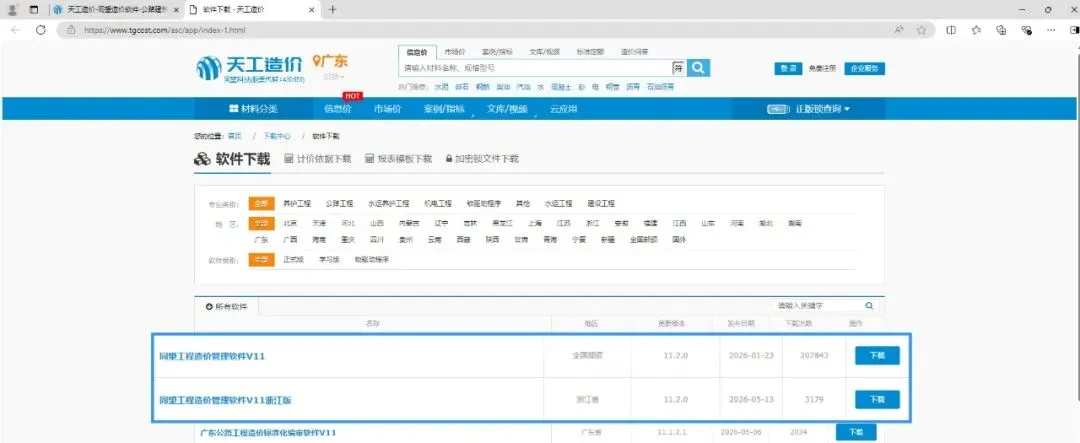Click the material name search field

pos(535,68)
